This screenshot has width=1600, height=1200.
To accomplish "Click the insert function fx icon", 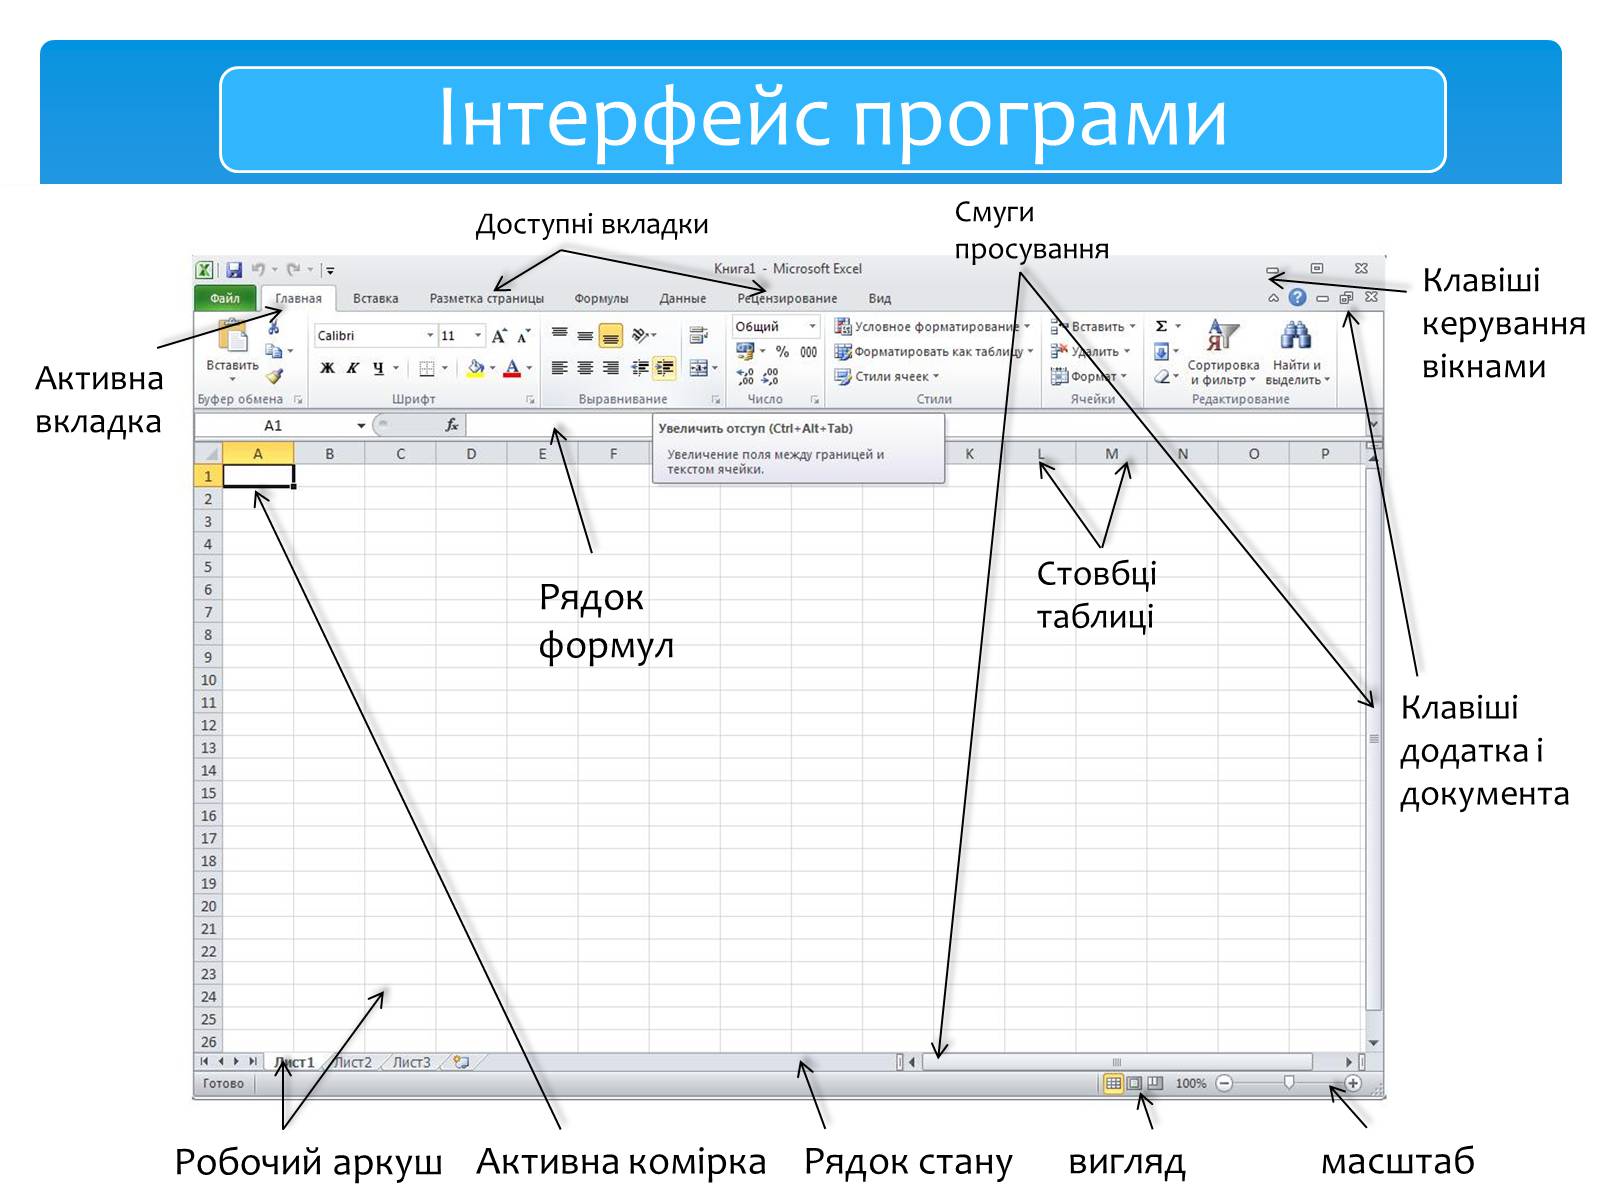I will pos(452,426).
